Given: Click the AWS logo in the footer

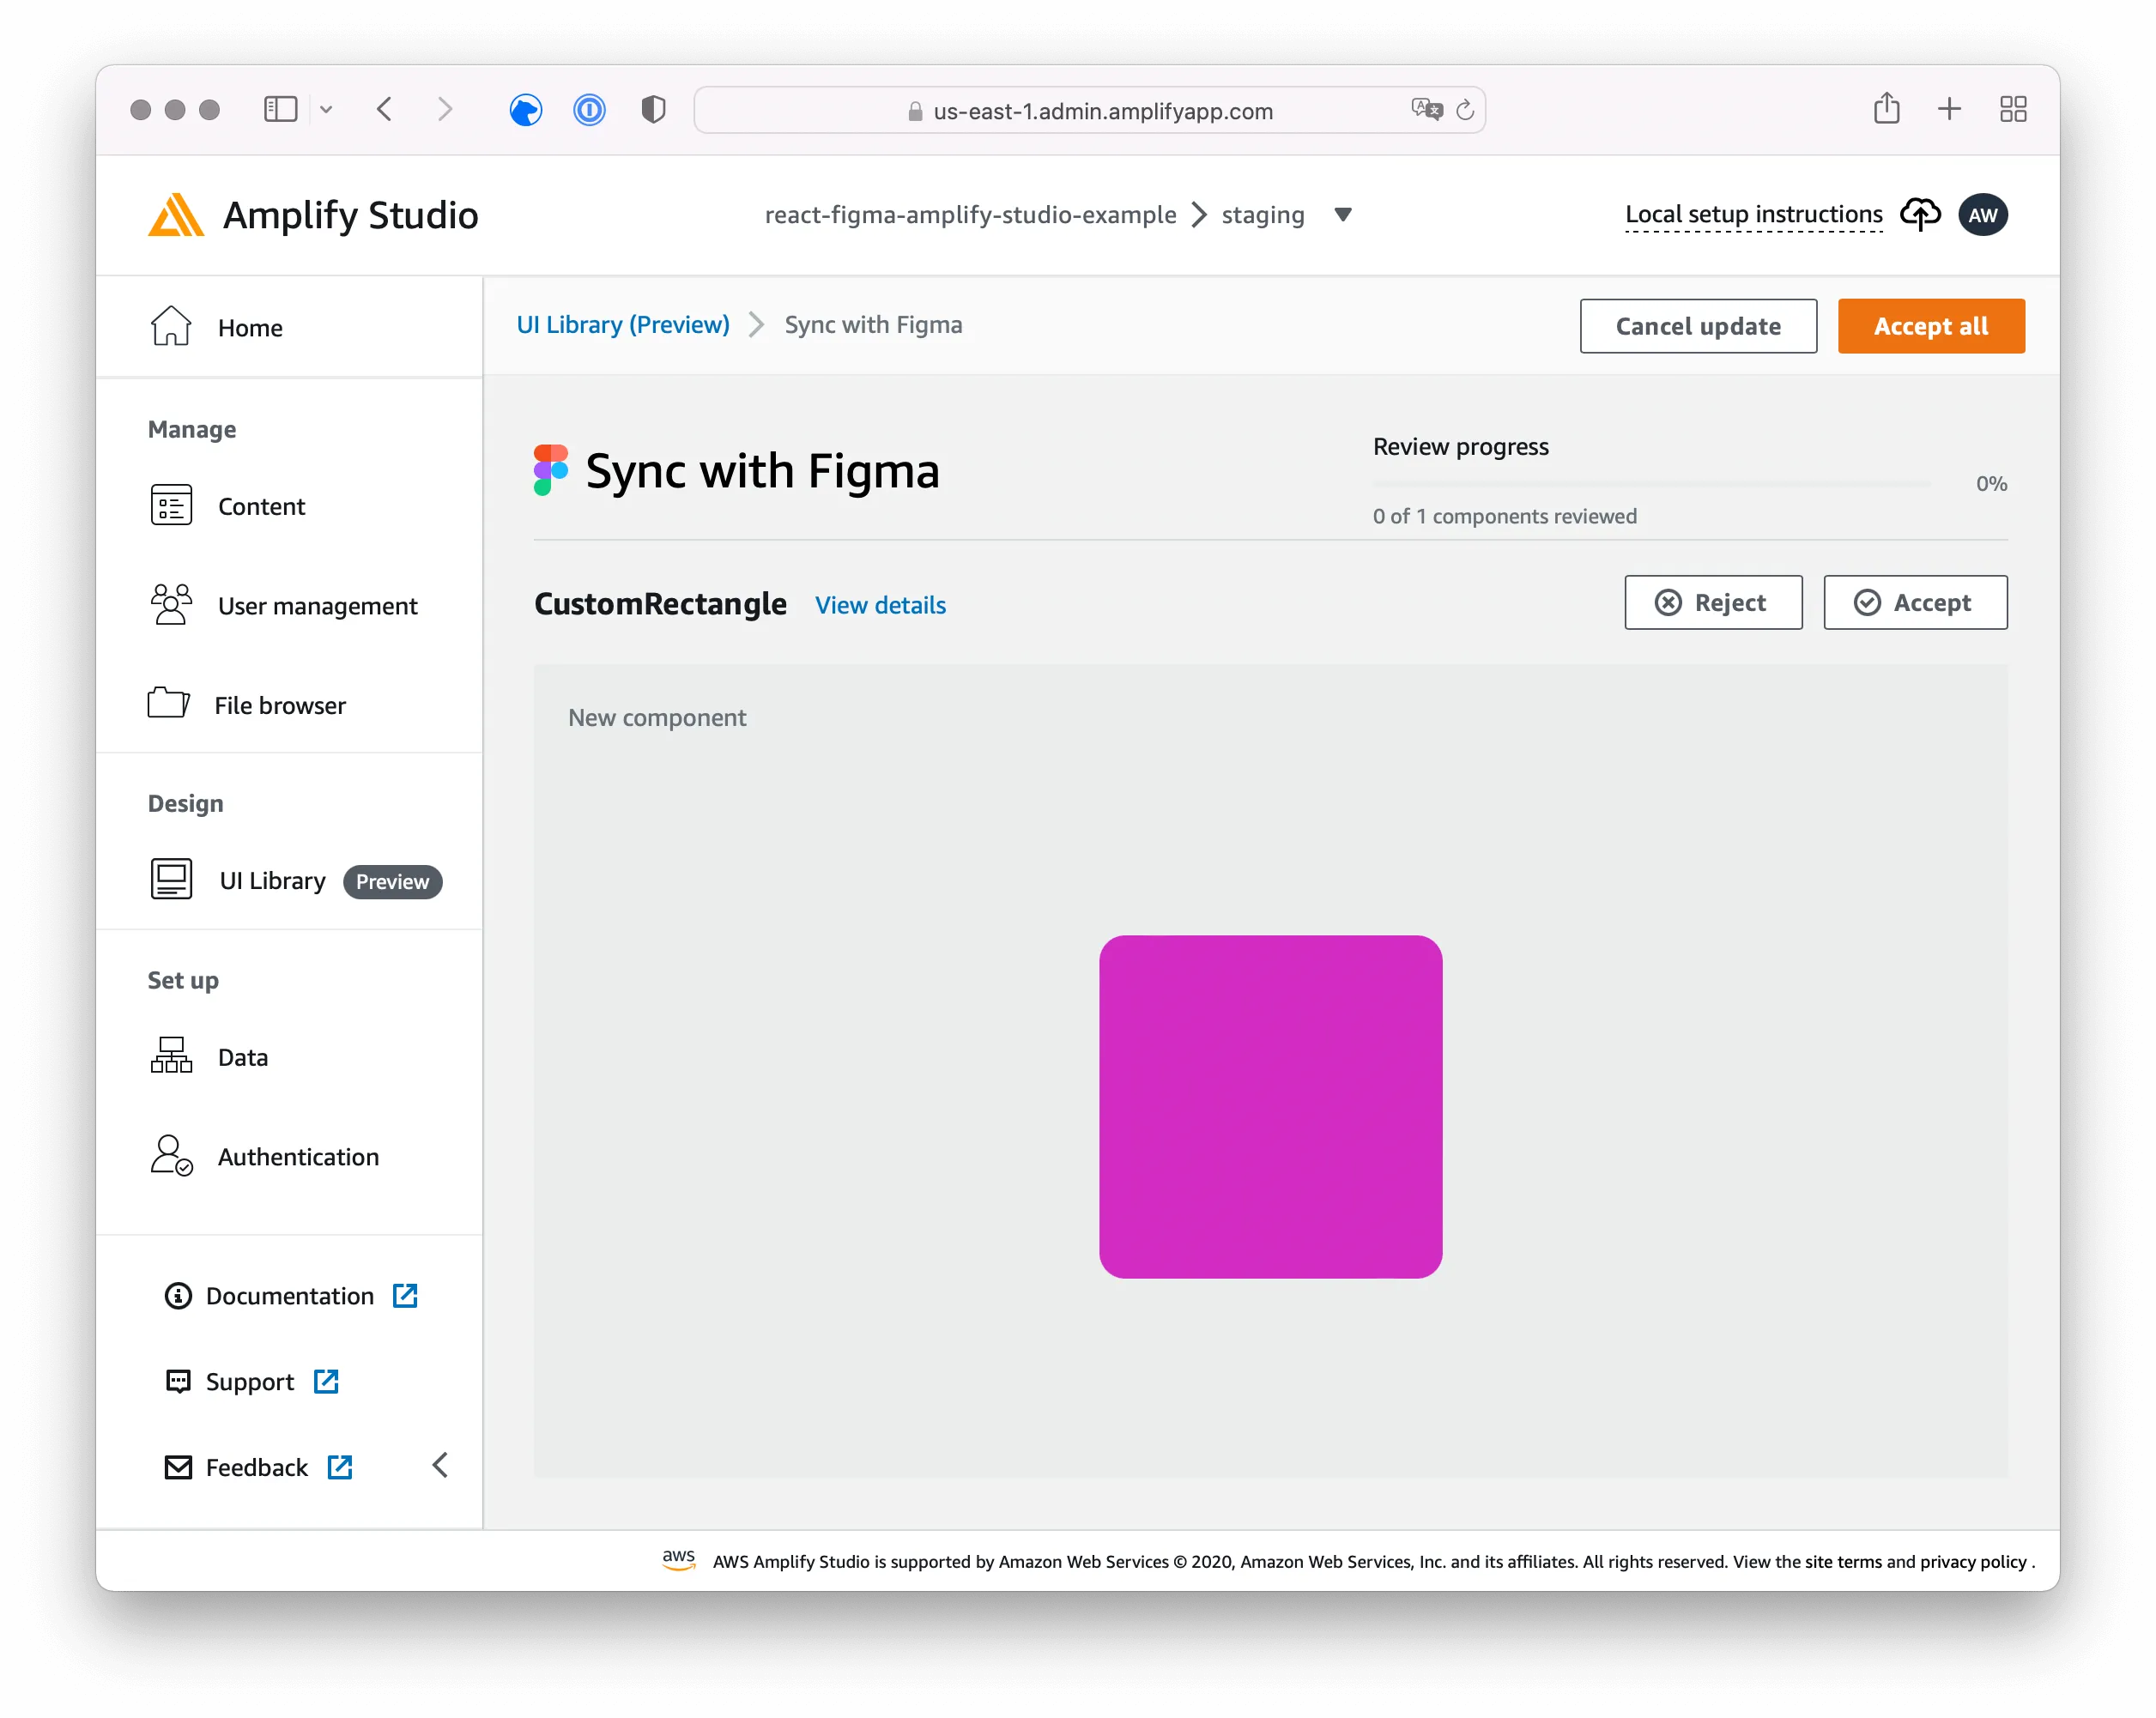Looking at the screenshot, I should tap(678, 1560).
